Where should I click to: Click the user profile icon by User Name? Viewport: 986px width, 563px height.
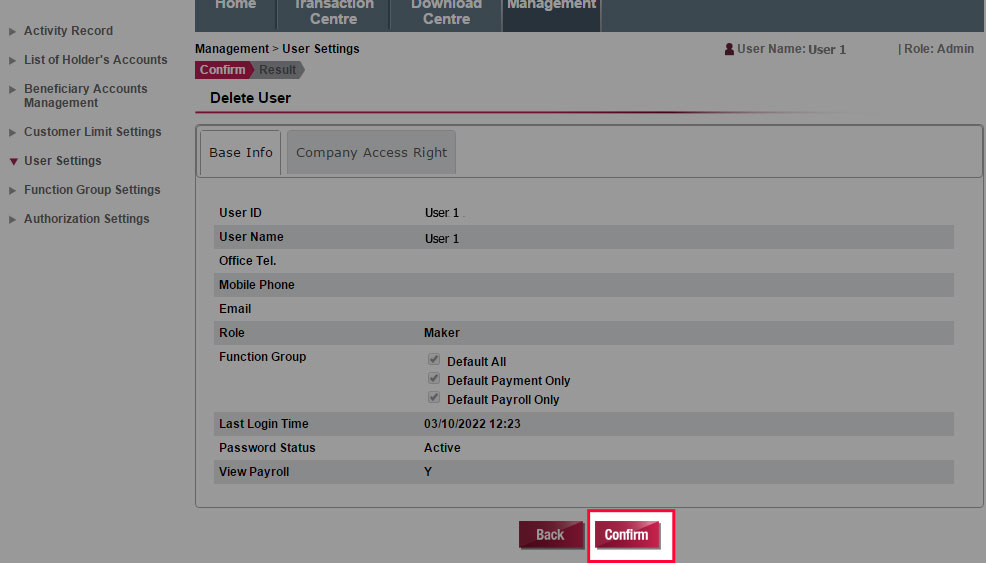coord(729,49)
